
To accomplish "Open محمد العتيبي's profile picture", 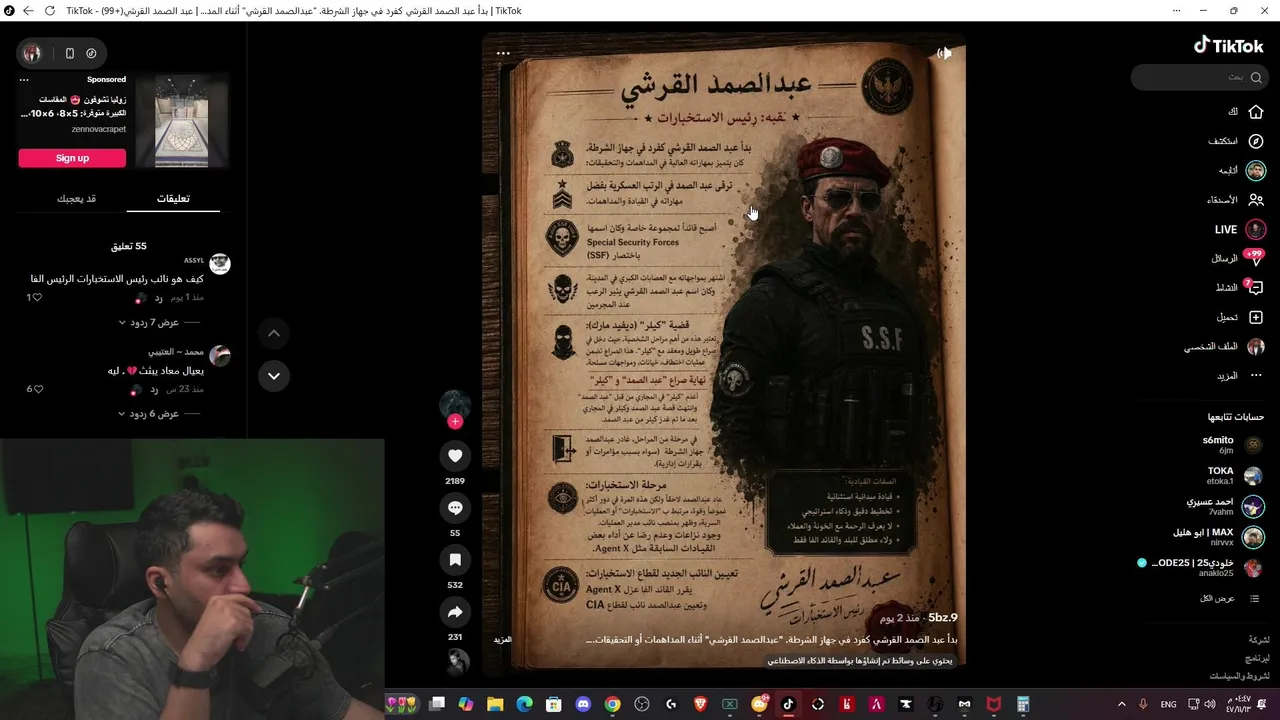I will pyautogui.click(x=220, y=356).
